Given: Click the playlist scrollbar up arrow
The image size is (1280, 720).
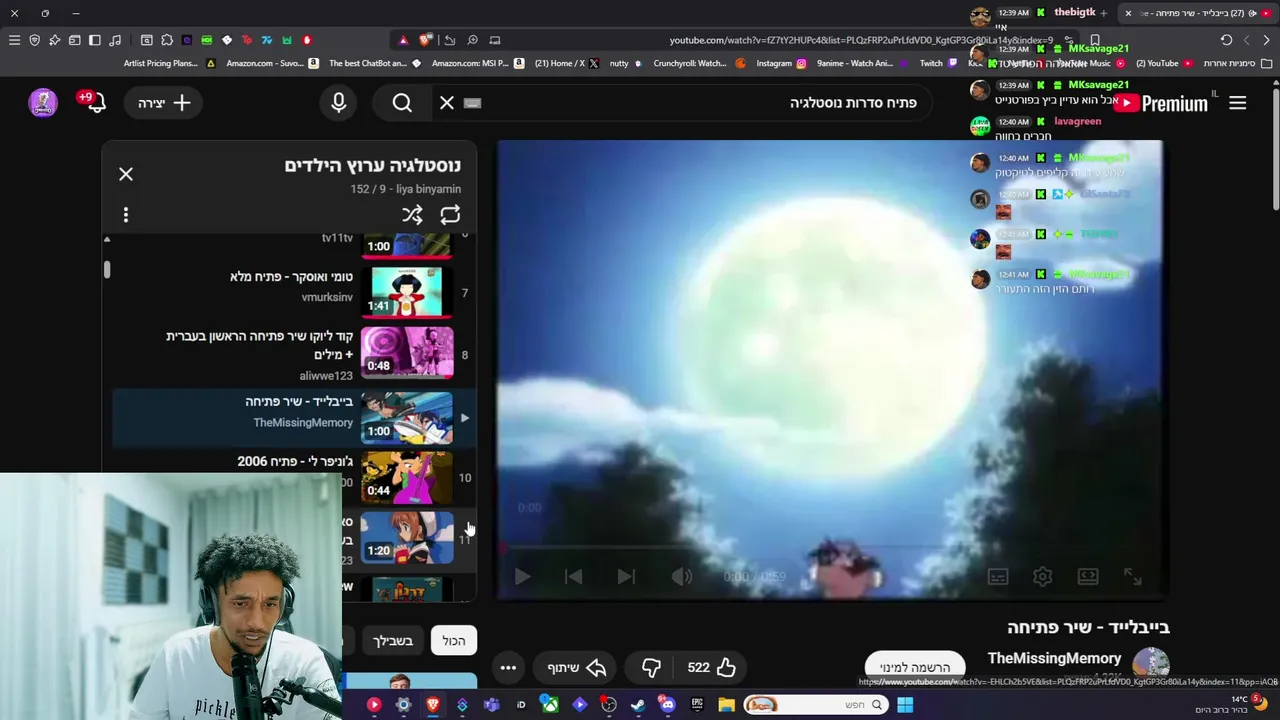Looking at the screenshot, I should (107, 239).
